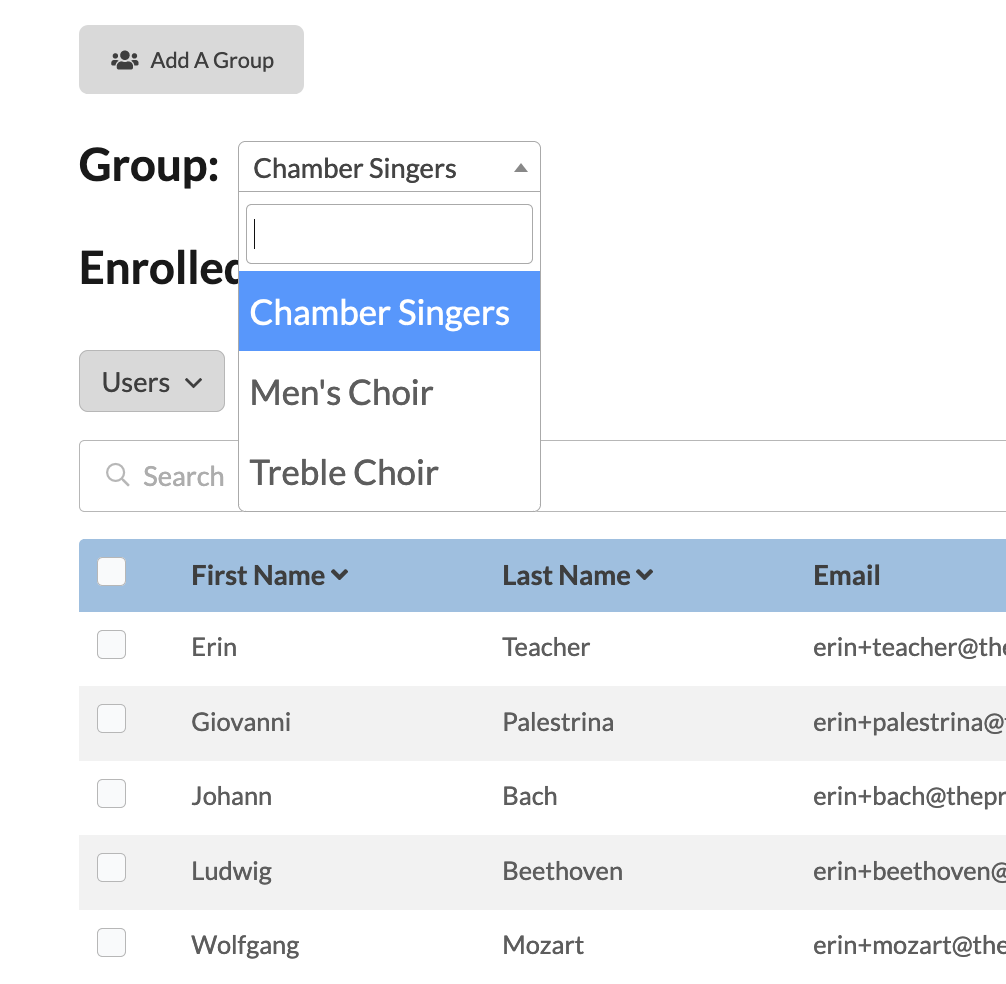
Task: Check the Ludwig Beethoven row checkbox
Action: coord(111,868)
